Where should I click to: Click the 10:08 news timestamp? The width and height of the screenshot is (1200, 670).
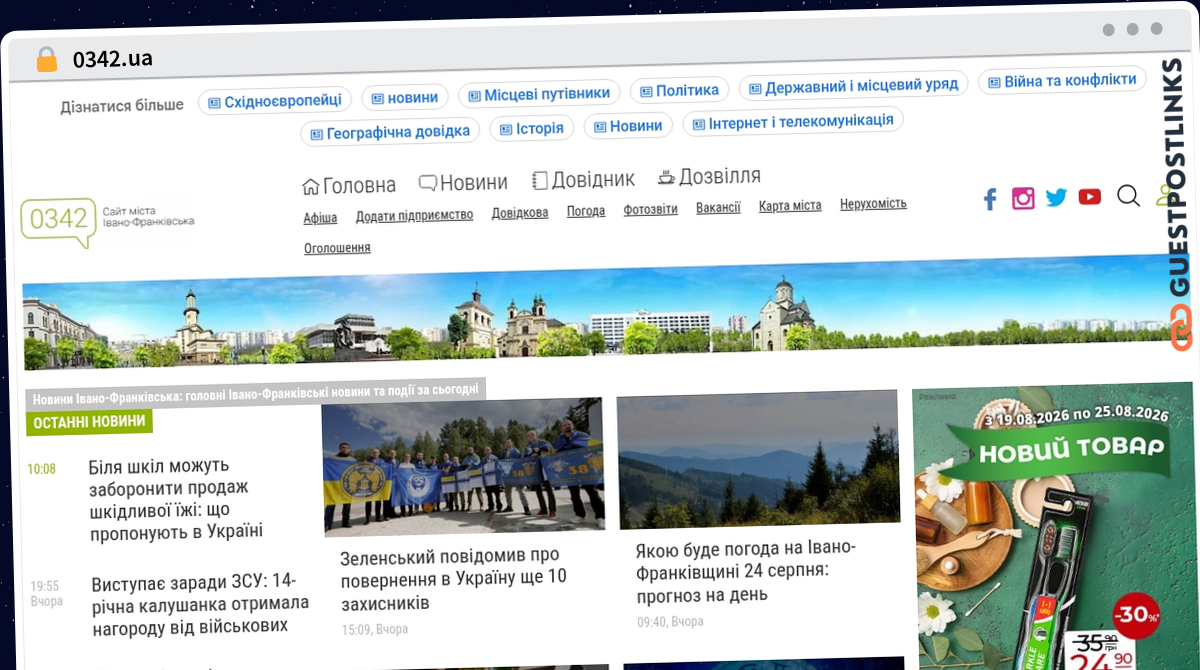click(x=42, y=469)
